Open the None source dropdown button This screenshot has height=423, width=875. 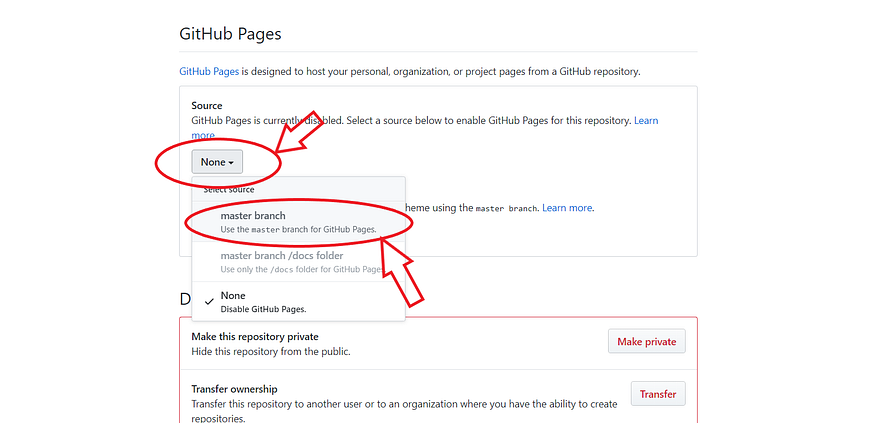pos(217,162)
